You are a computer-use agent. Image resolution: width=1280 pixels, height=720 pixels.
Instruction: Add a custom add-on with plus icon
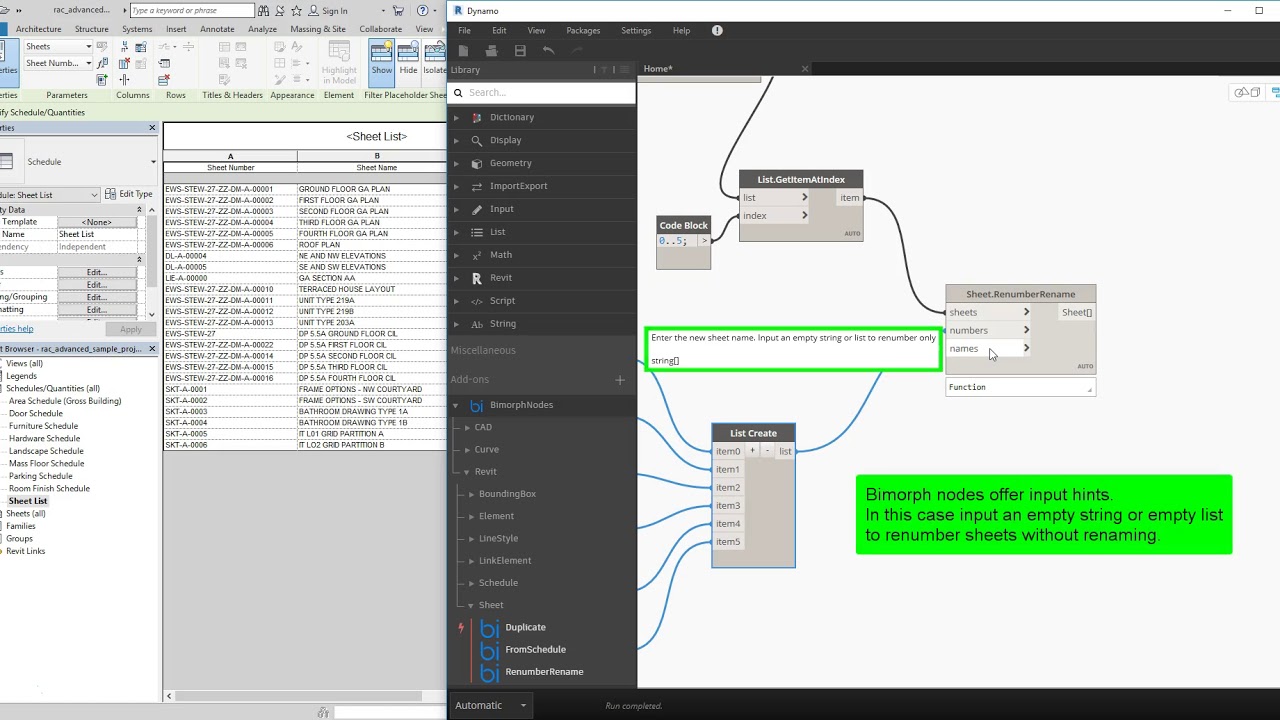620,380
